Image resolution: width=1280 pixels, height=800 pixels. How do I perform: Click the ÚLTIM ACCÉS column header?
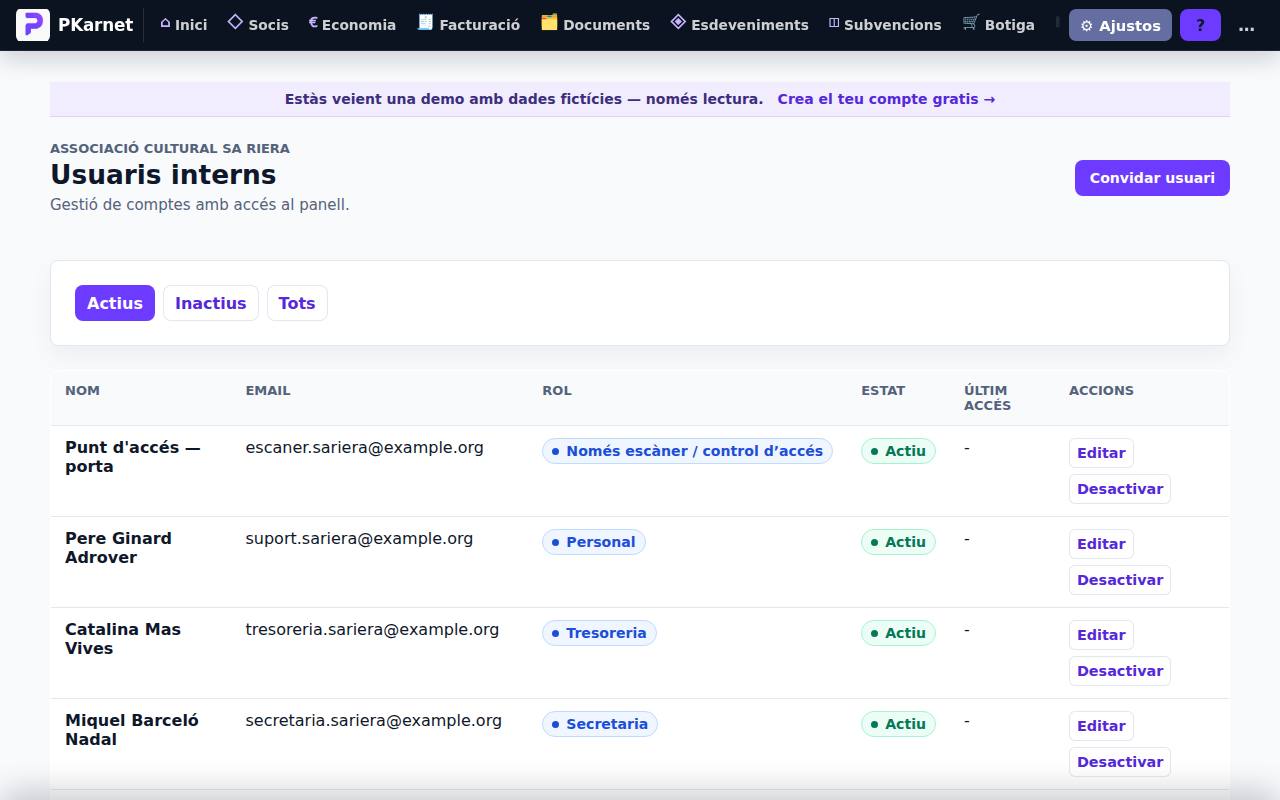coord(987,398)
